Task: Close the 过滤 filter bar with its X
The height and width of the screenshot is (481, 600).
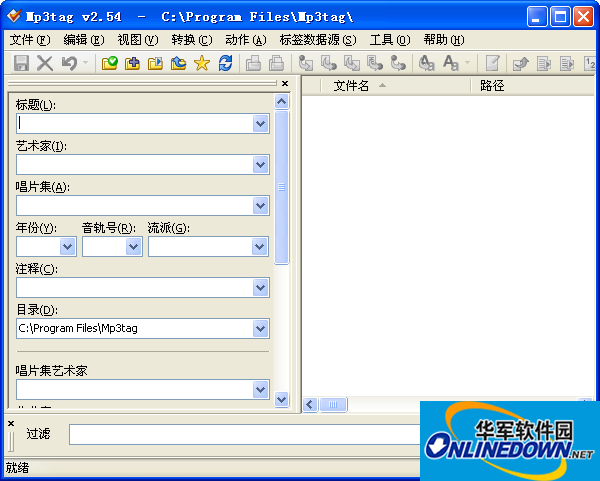Action: (x=11, y=423)
